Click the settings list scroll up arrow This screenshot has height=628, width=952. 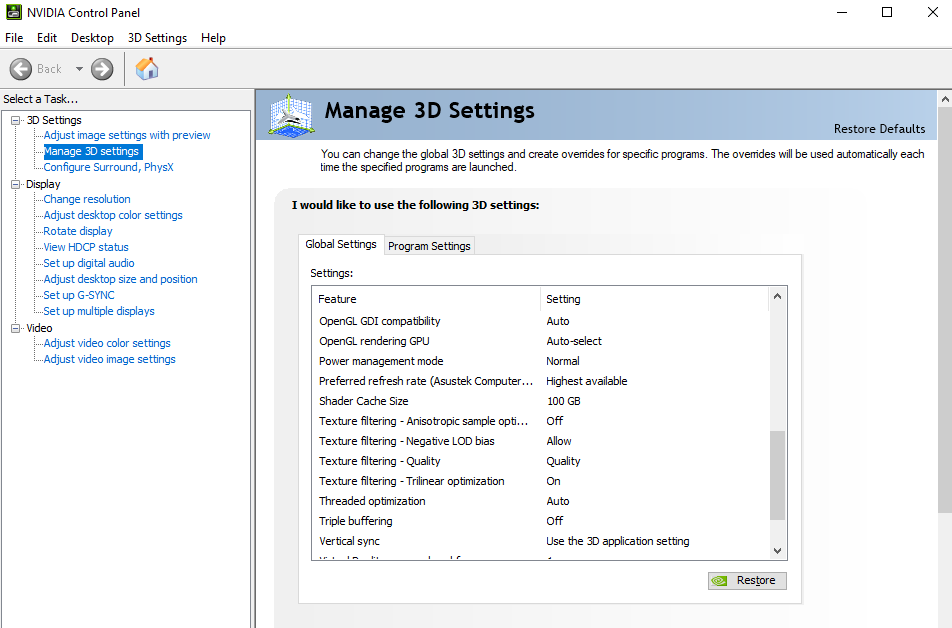pyautogui.click(x=778, y=296)
